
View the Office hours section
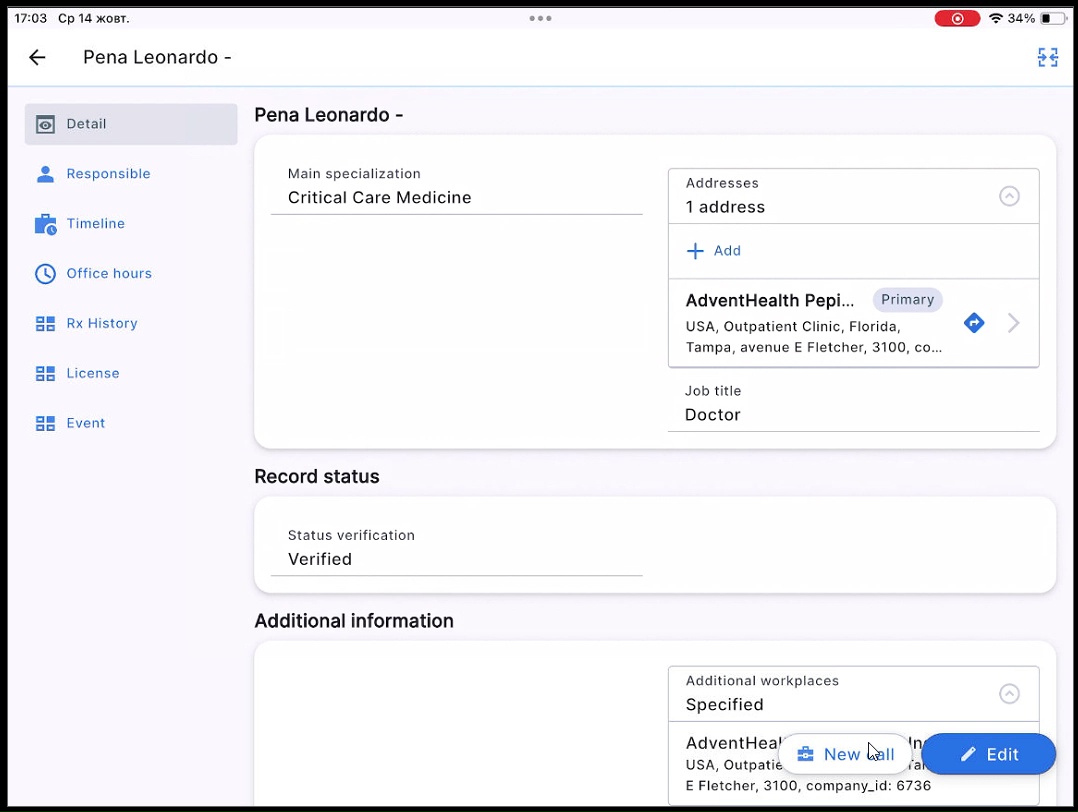(131, 274)
